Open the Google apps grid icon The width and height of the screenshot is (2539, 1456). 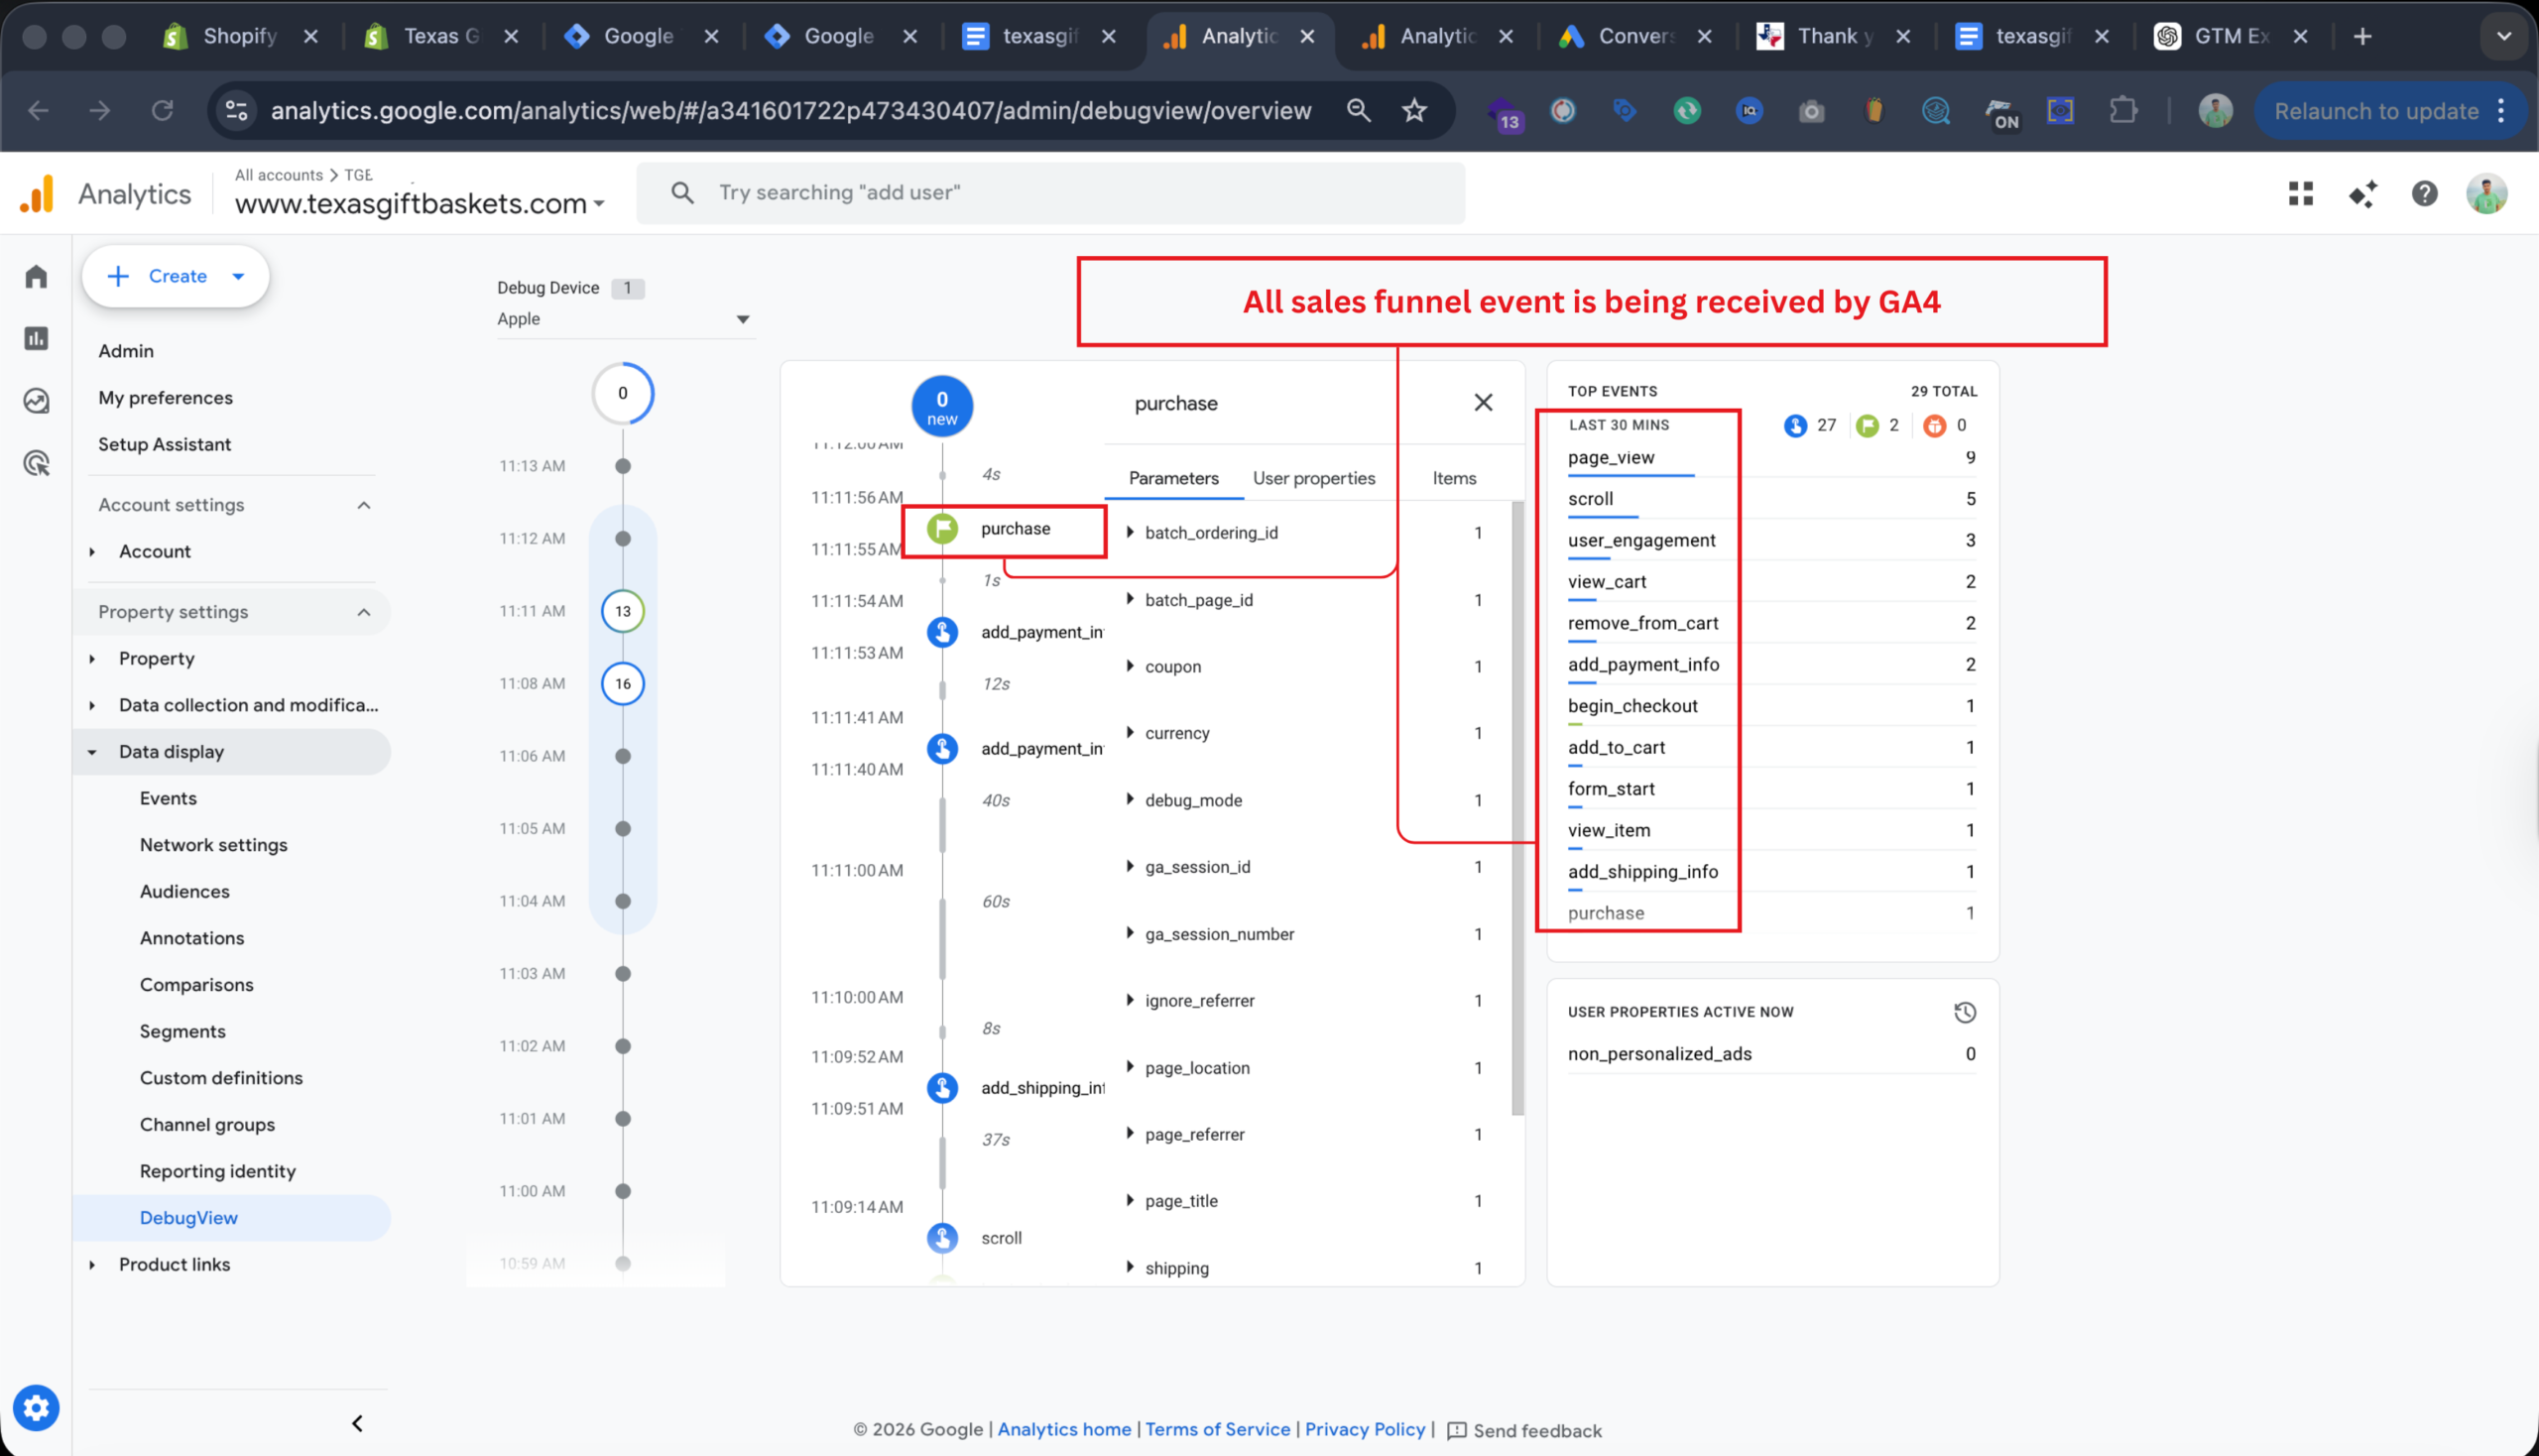[x=2300, y=194]
